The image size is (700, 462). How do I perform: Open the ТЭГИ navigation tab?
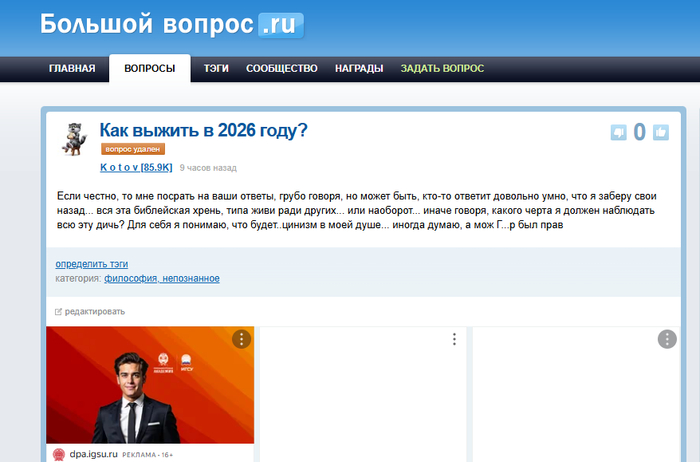(217, 69)
